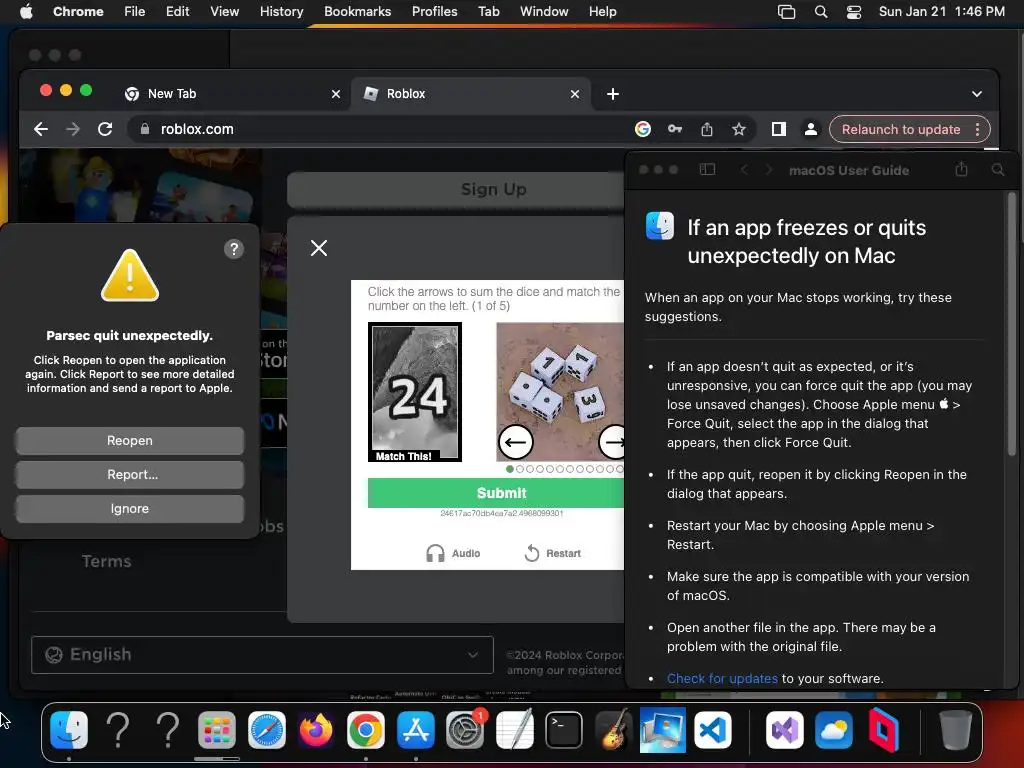Viewport: 1024px width, 768px height.
Task: Click the dice puzzle left arrow
Action: [515, 442]
